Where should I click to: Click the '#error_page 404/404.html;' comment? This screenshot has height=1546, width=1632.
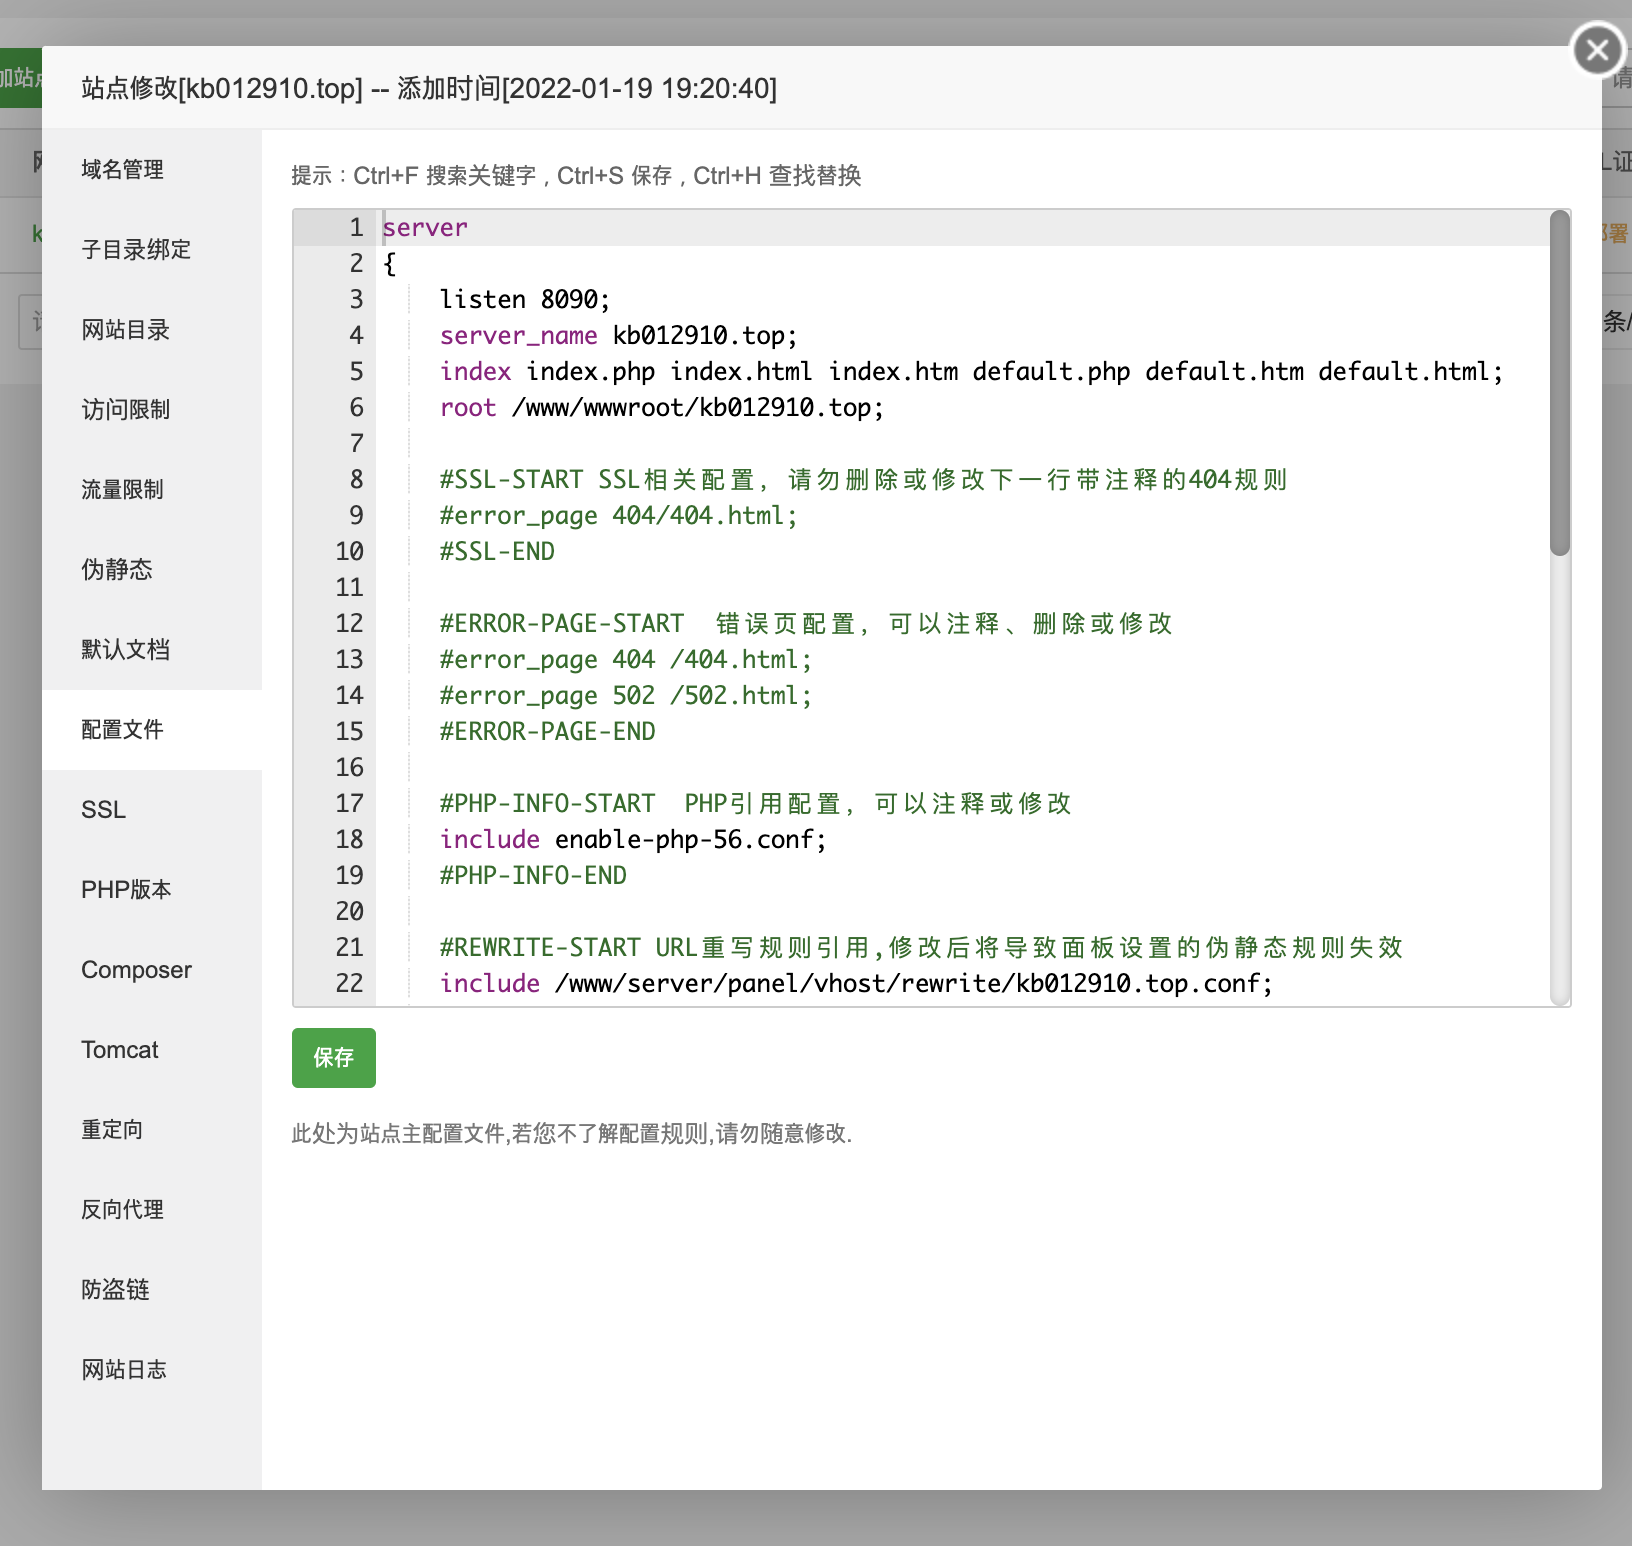618,516
